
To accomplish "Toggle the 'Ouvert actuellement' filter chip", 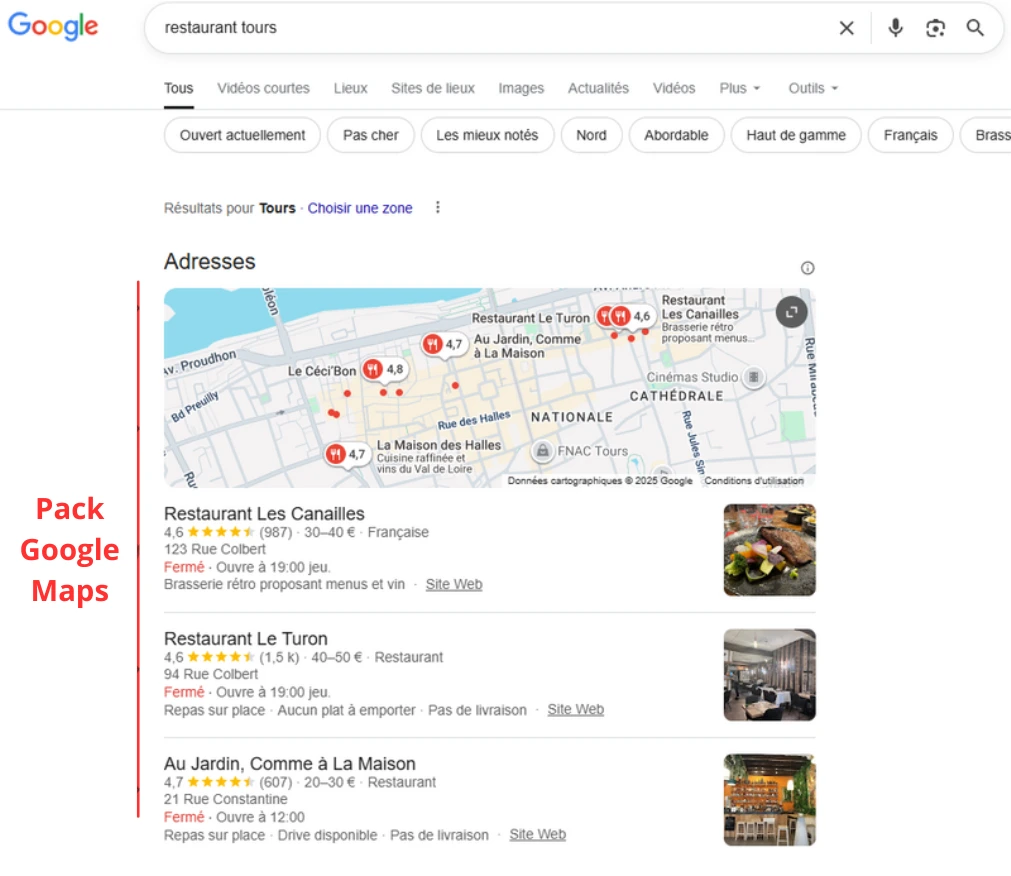I will point(242,135).
